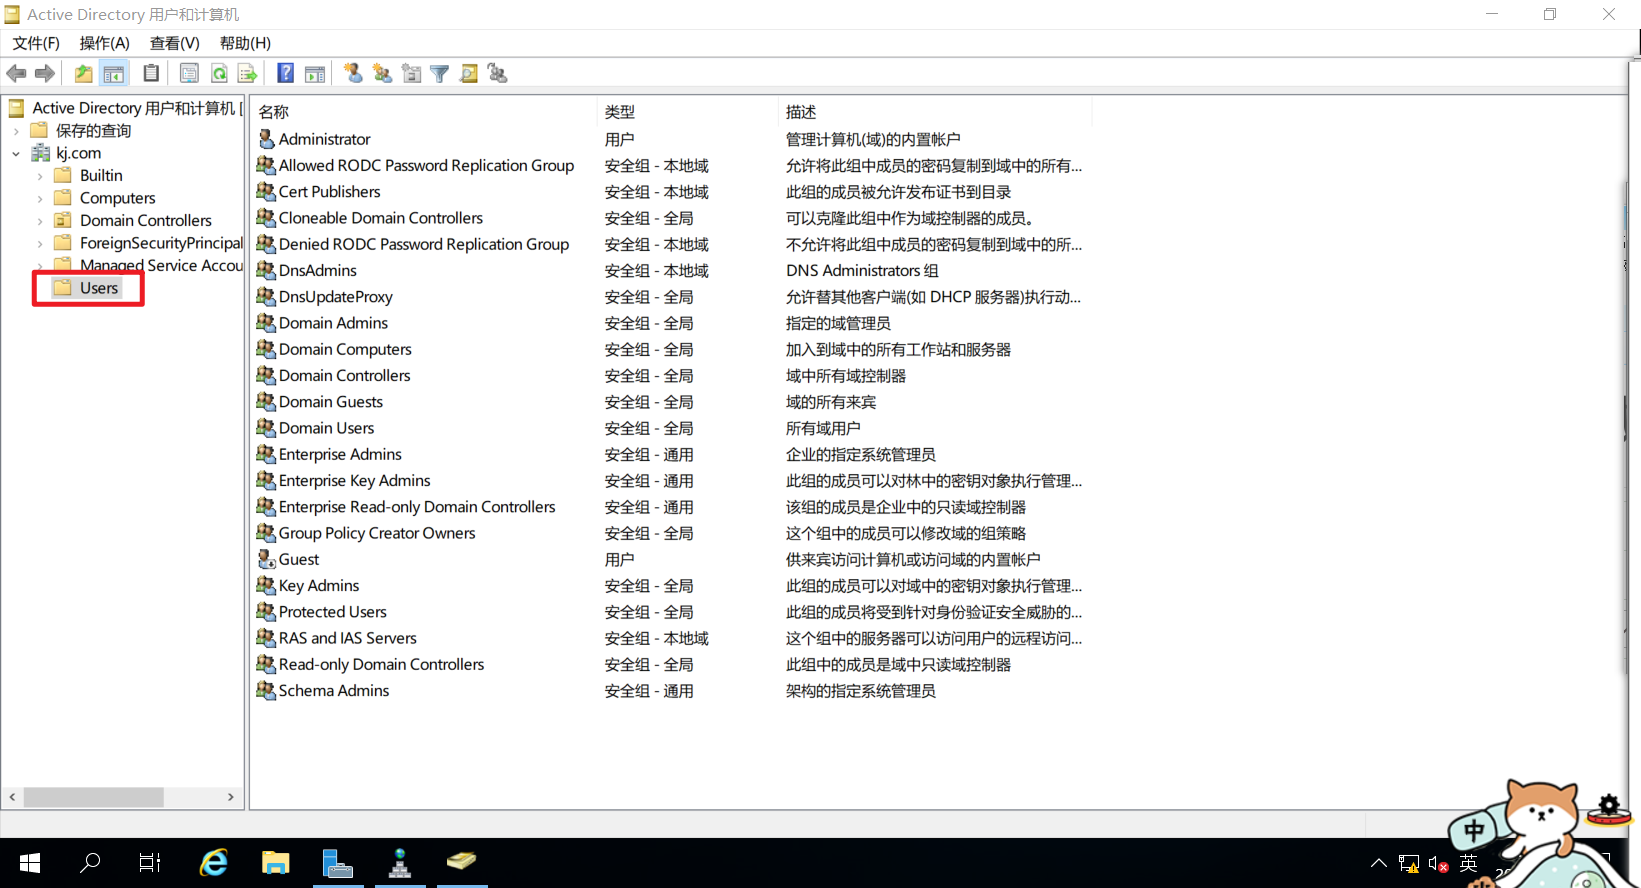1641x888 pixels.
Task: Expand the Computers tree node
Action: point(40,198)
